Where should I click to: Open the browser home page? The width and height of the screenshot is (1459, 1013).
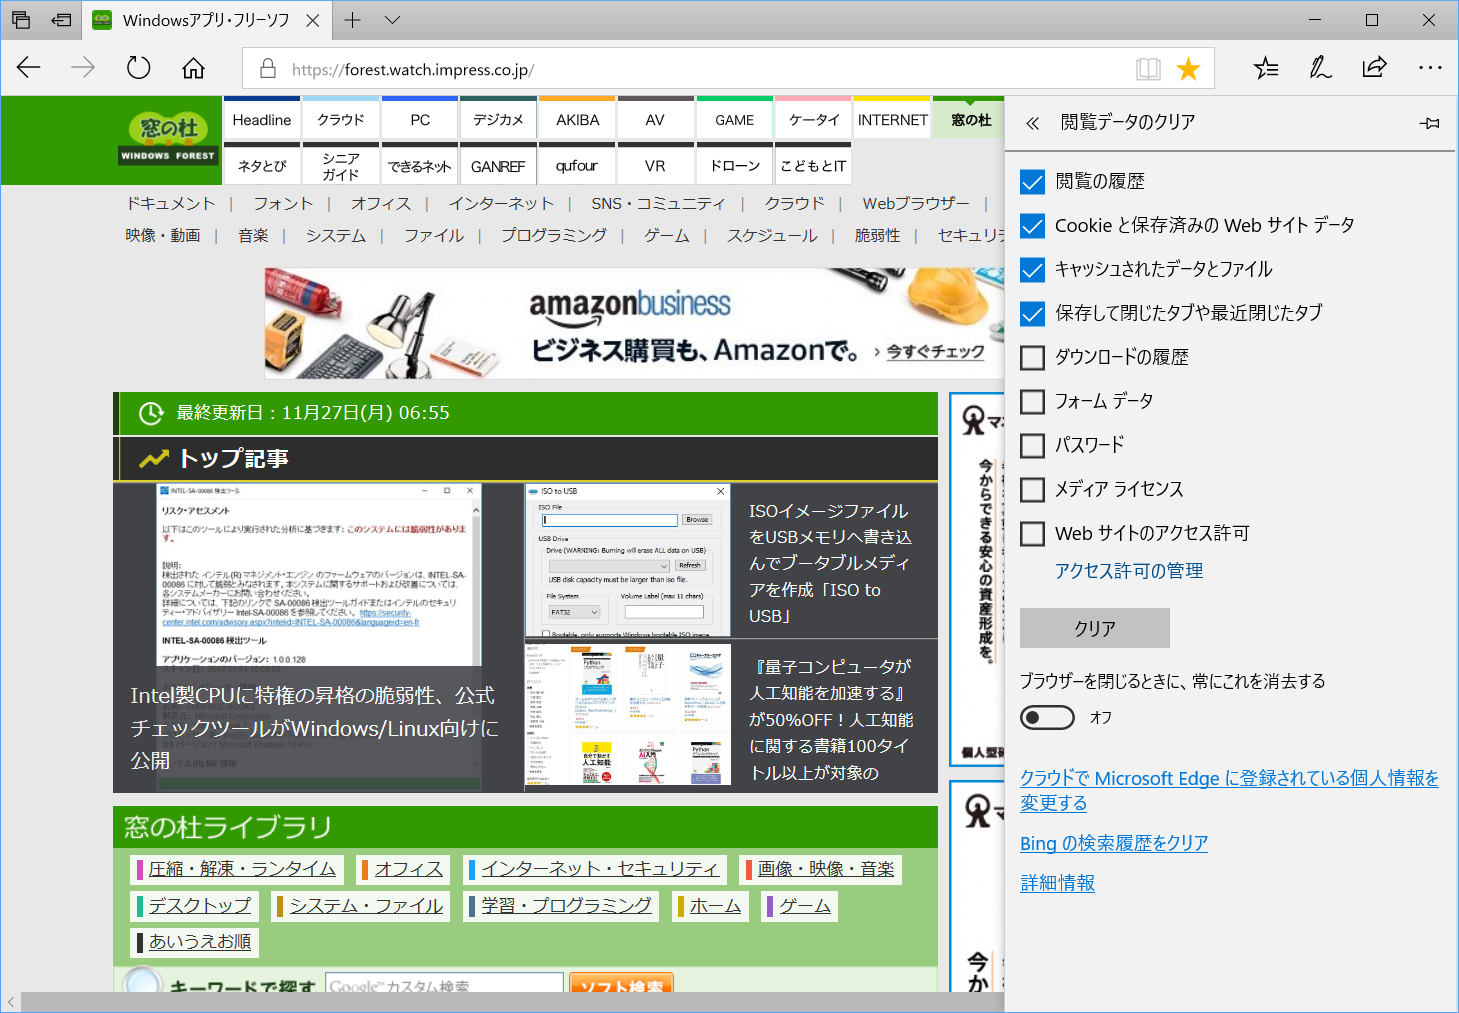coord(192,68)
